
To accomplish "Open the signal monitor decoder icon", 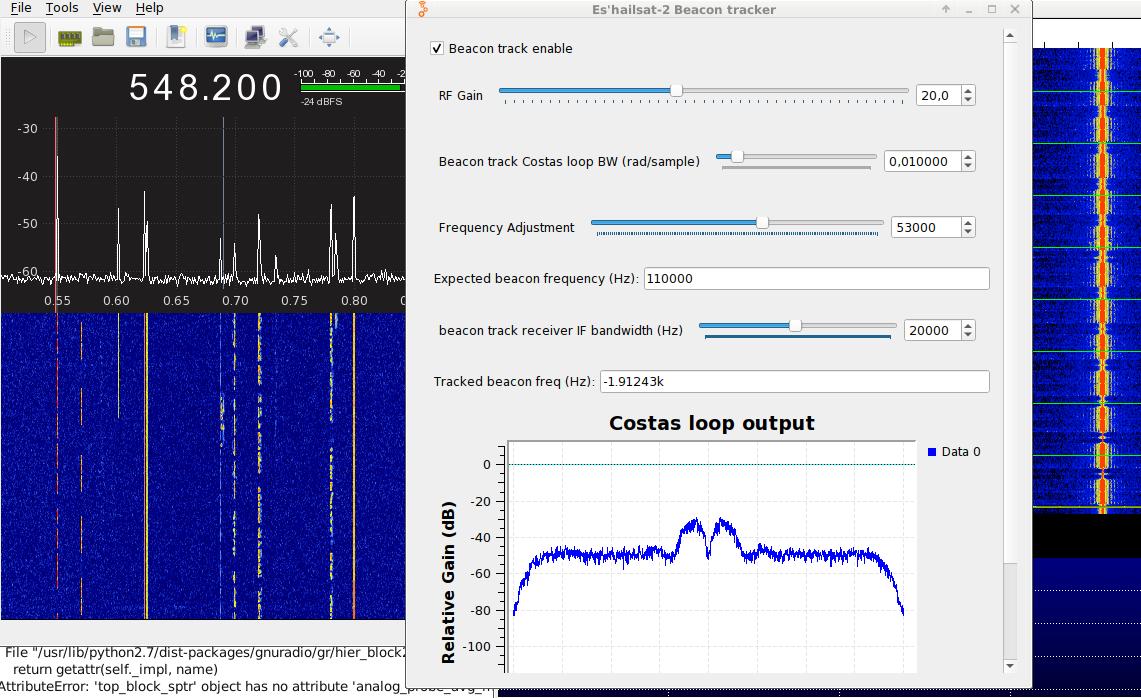I will tap(216, 36).
